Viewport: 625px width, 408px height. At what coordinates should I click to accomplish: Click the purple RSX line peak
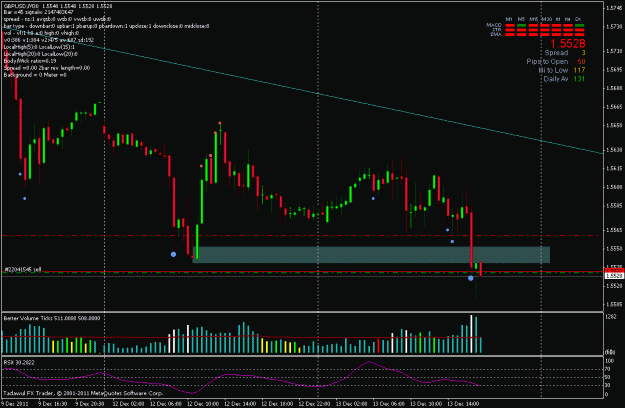tap(369, 362)
